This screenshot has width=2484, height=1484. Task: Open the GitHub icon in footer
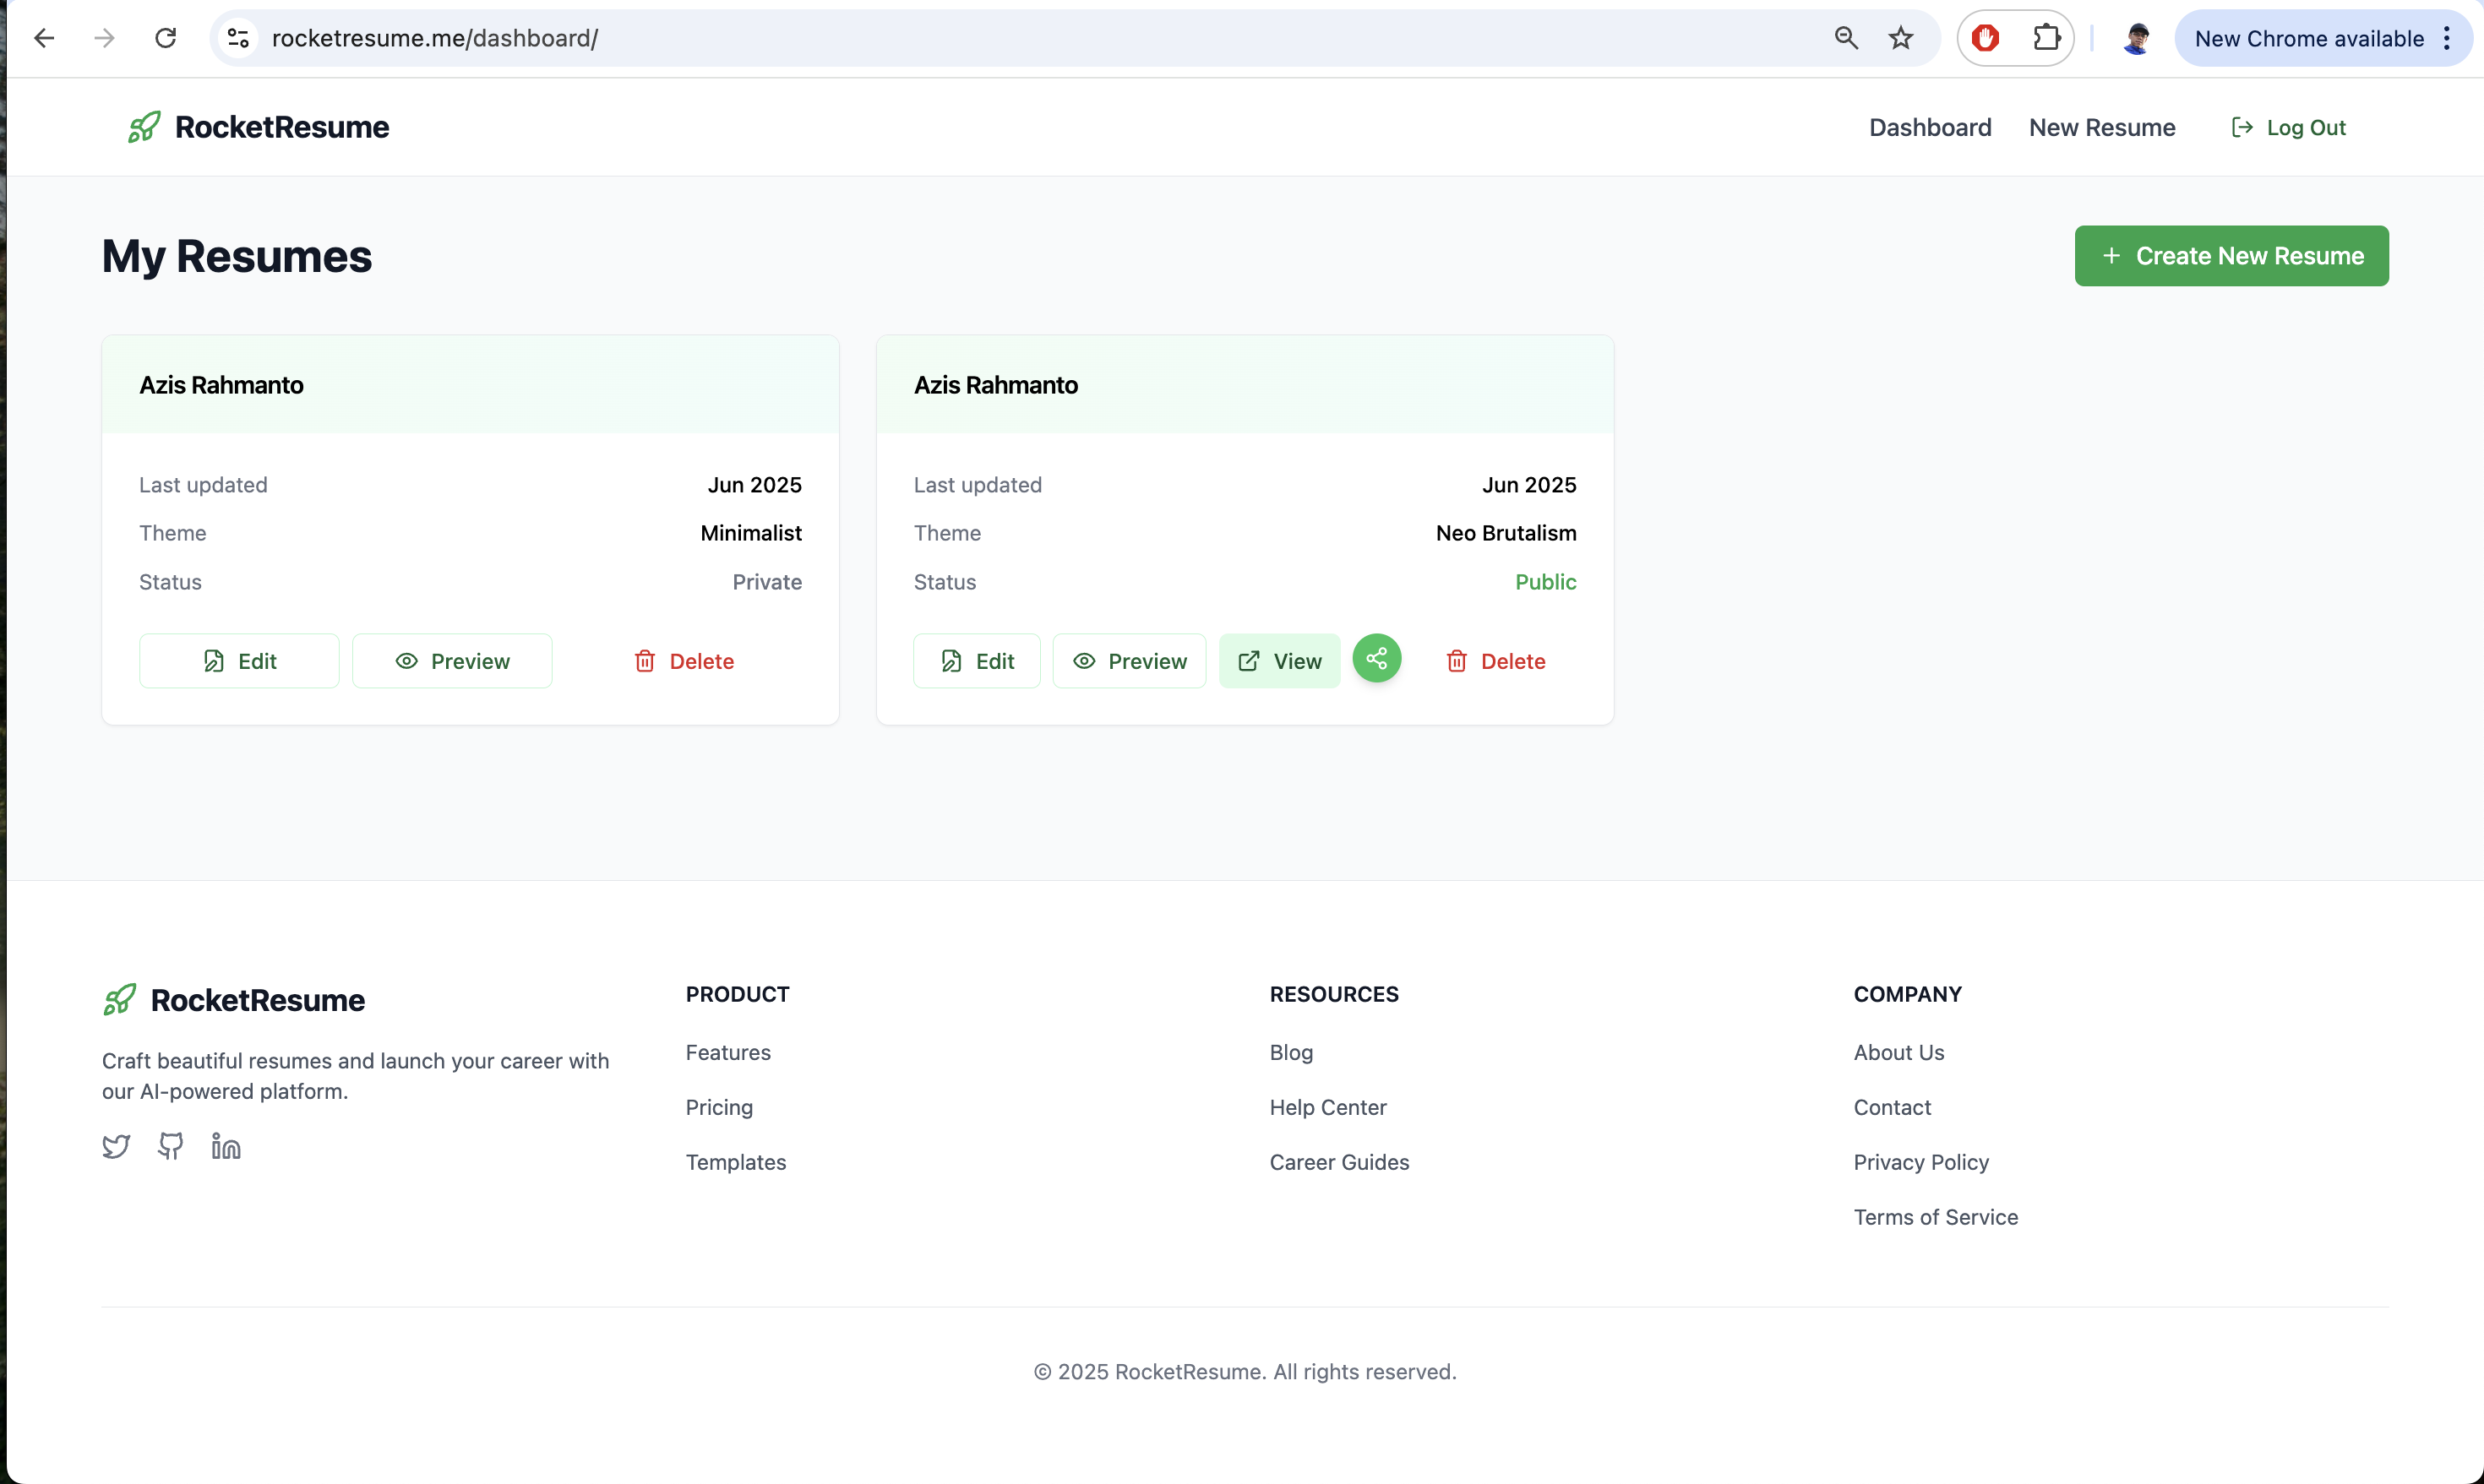tap(171, 1146)
